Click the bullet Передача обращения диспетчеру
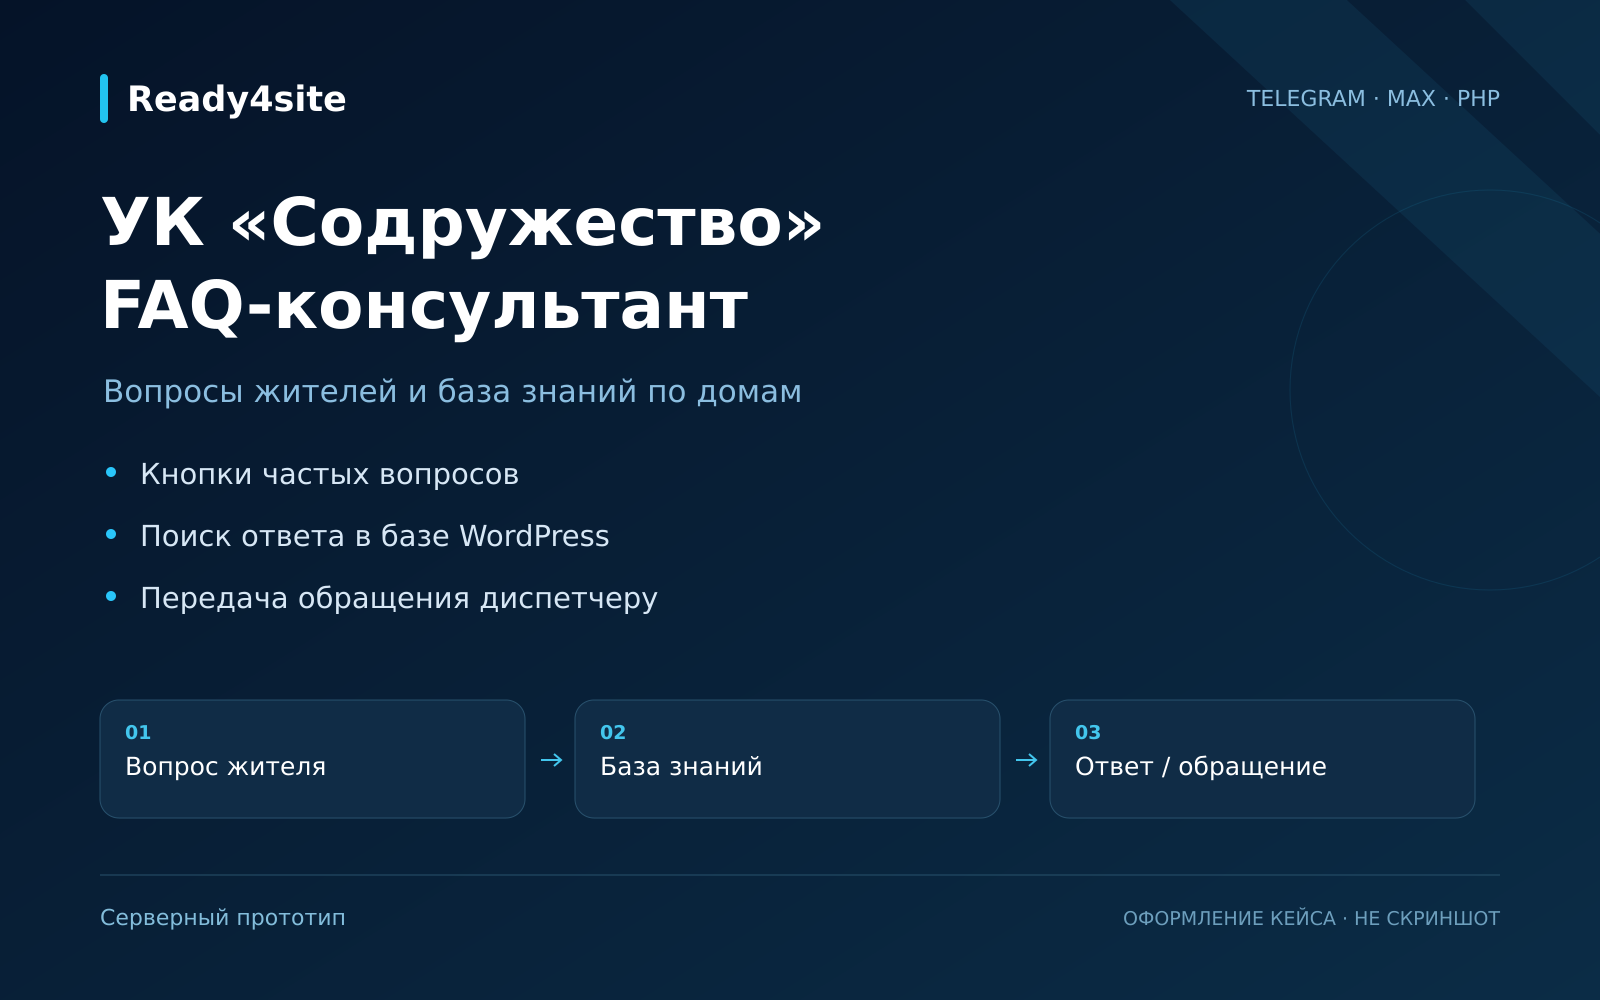The height and width of the screenshot is (1000, 1600). (x=399, y=598)
